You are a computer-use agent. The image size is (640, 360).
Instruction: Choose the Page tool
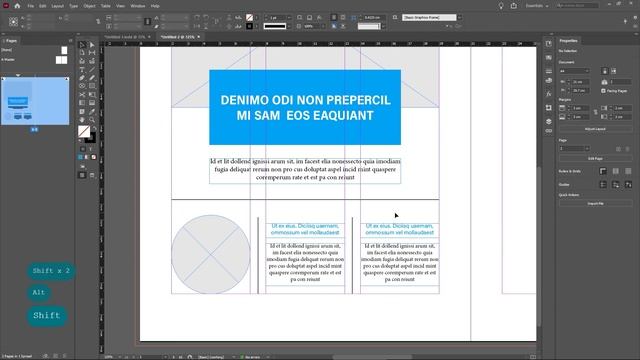(x=82, y=53)
